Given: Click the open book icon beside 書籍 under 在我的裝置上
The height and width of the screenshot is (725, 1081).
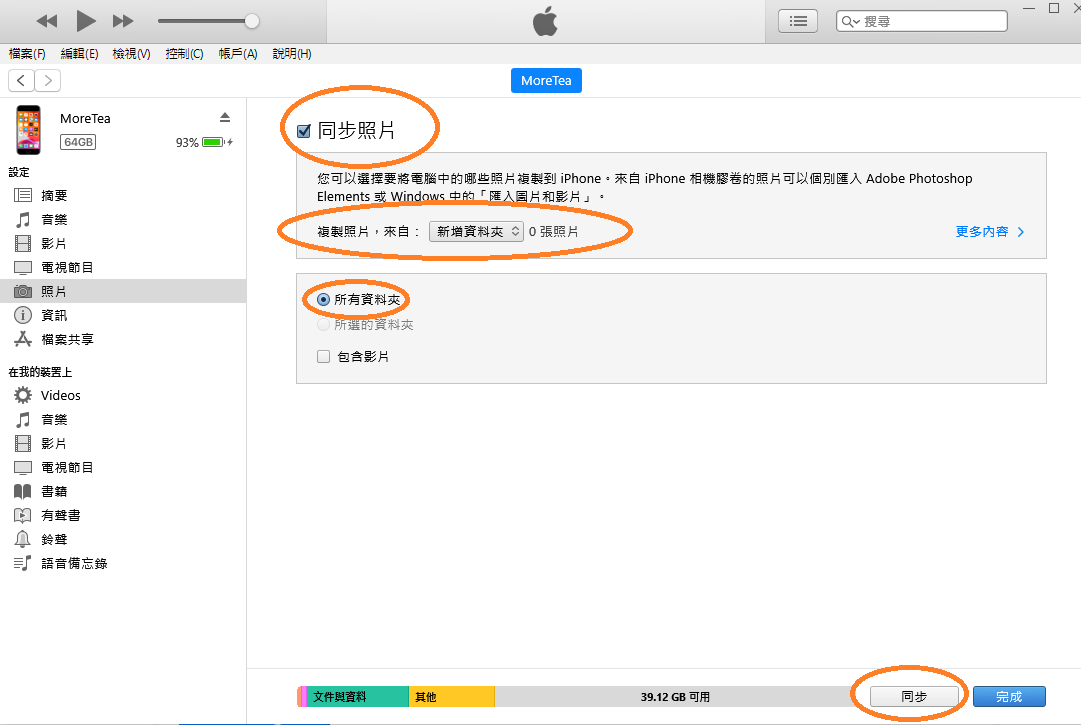Looking at the screenshot, I should click(x=23, y=491).
